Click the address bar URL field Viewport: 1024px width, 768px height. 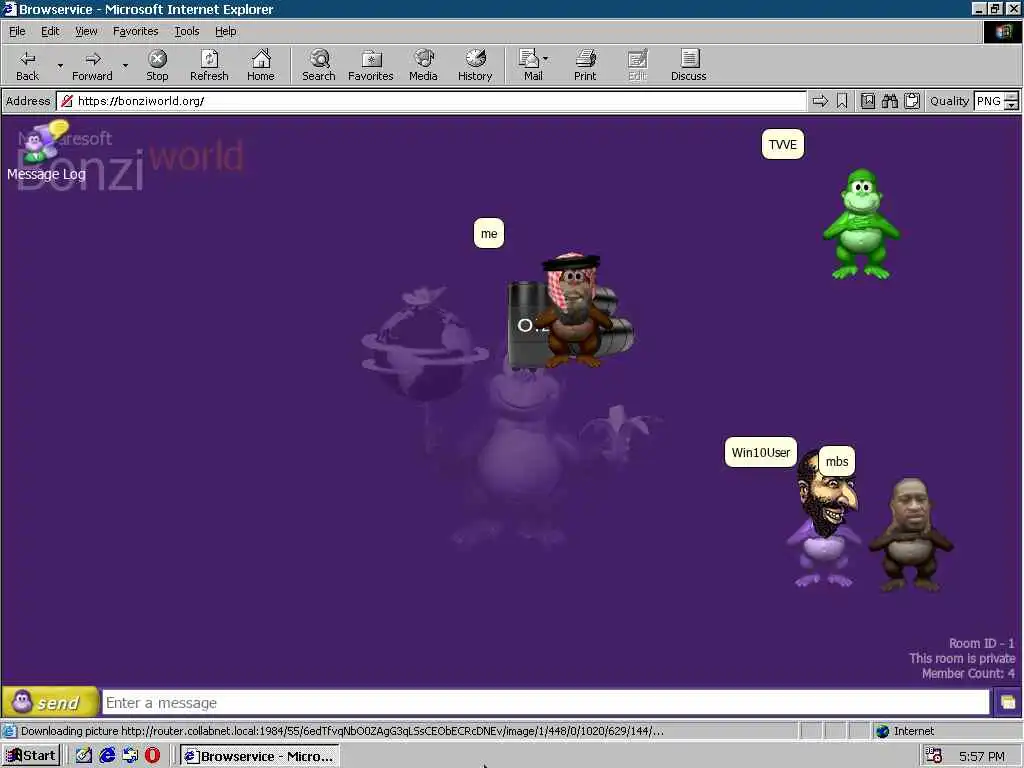click(432, 101)
